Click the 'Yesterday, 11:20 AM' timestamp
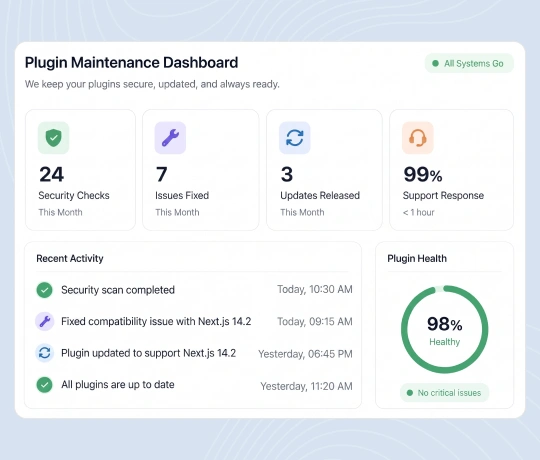540x460 pixels. (307, 386)
